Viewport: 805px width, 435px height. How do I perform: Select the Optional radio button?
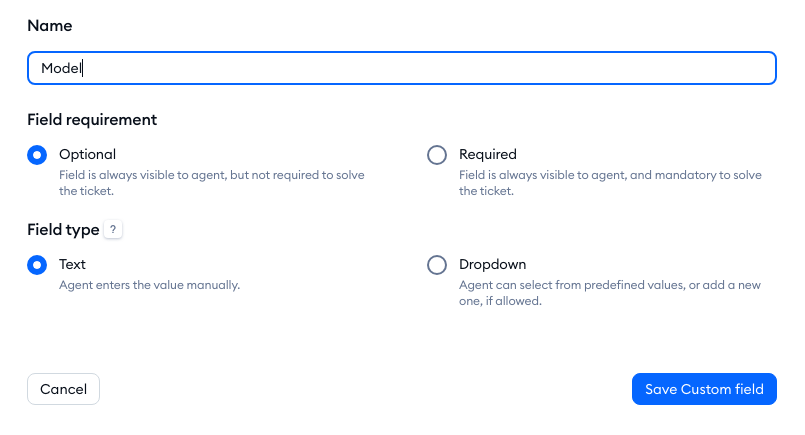(x=37, y=155)
